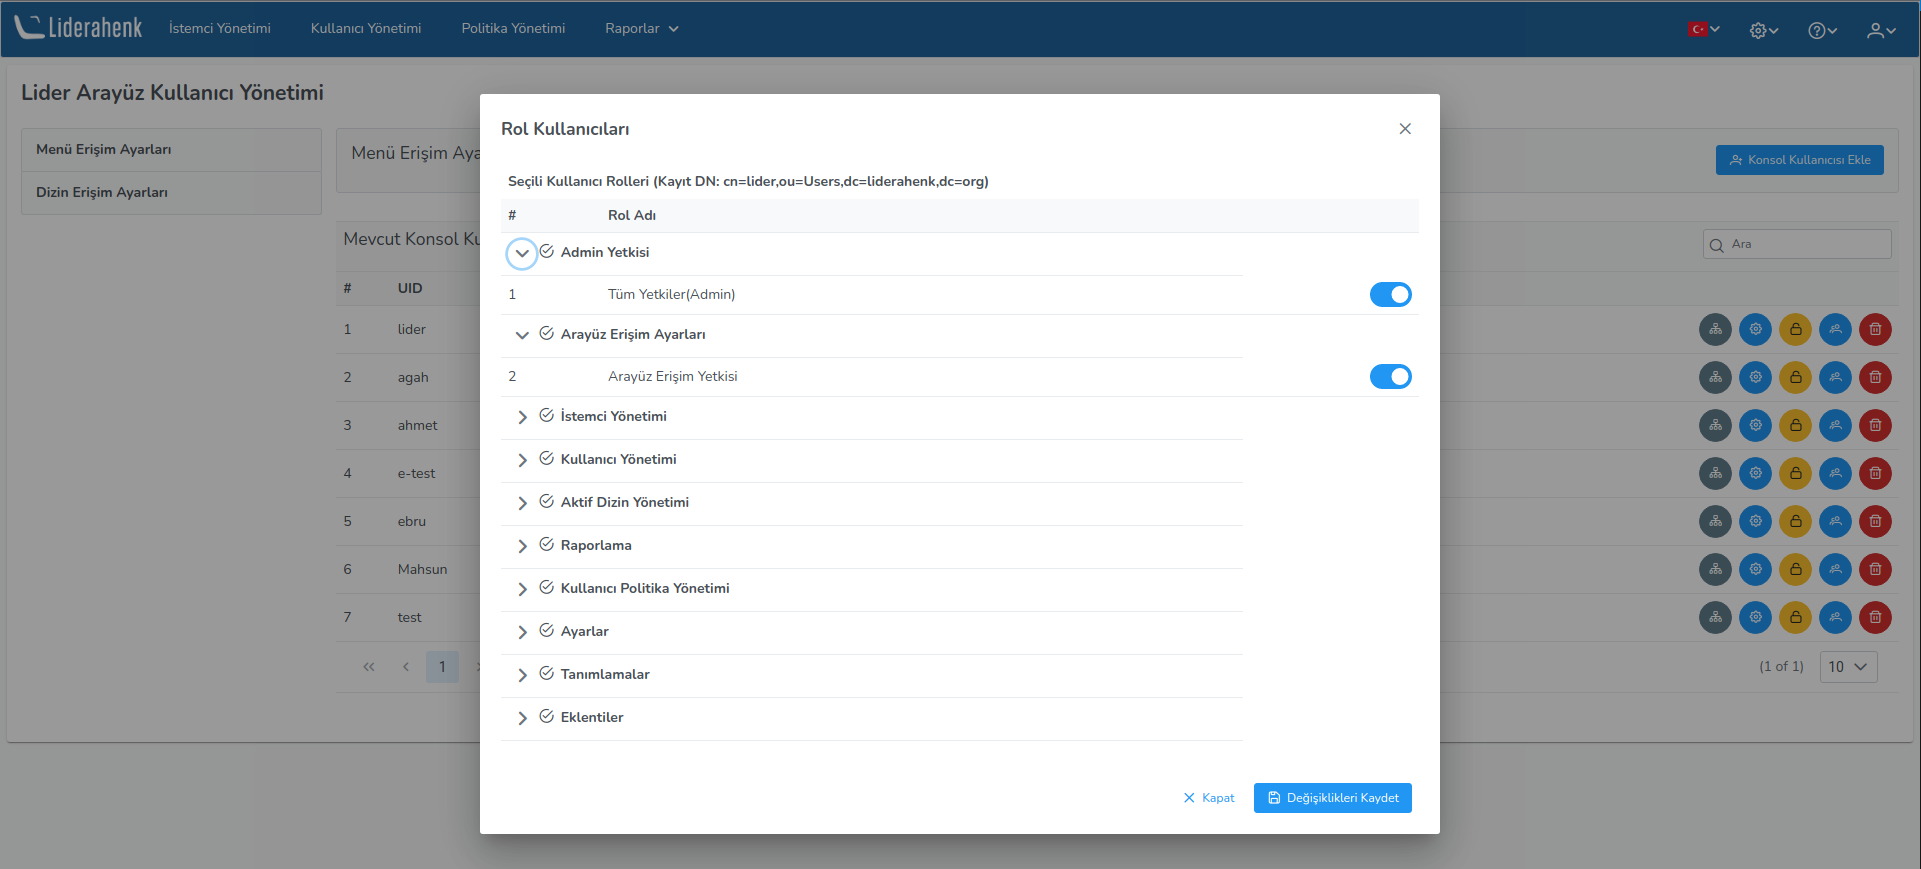Expand the Eklentiler role group
Viewport: 1921px width, 869px height.
pyautogui.click(x=522, y=718)
